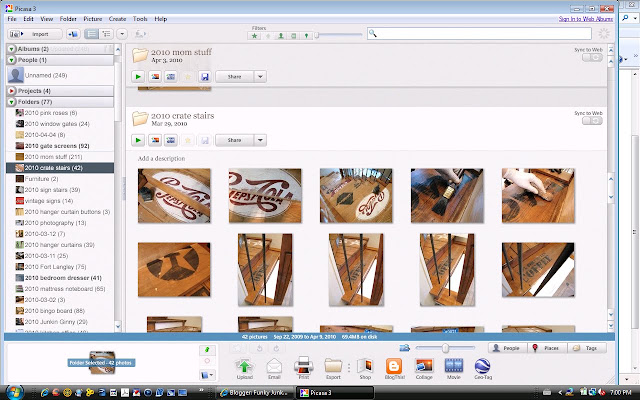Launch the Movie maker icon
Viewport: 640px width, 400px height.
point(453,366)
